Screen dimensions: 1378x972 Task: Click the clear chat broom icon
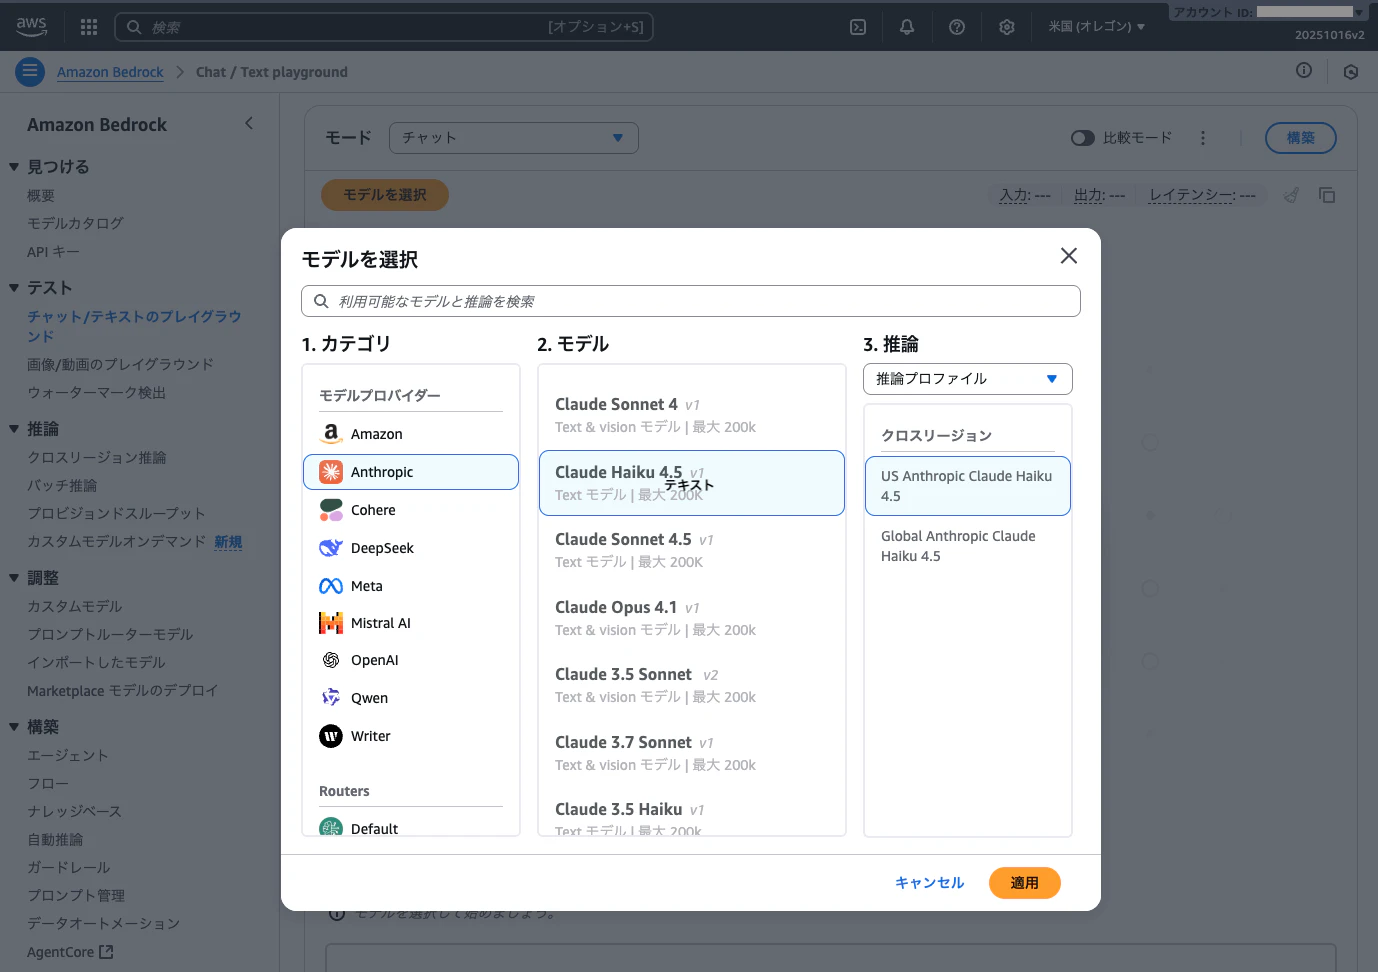(1292, 195)
